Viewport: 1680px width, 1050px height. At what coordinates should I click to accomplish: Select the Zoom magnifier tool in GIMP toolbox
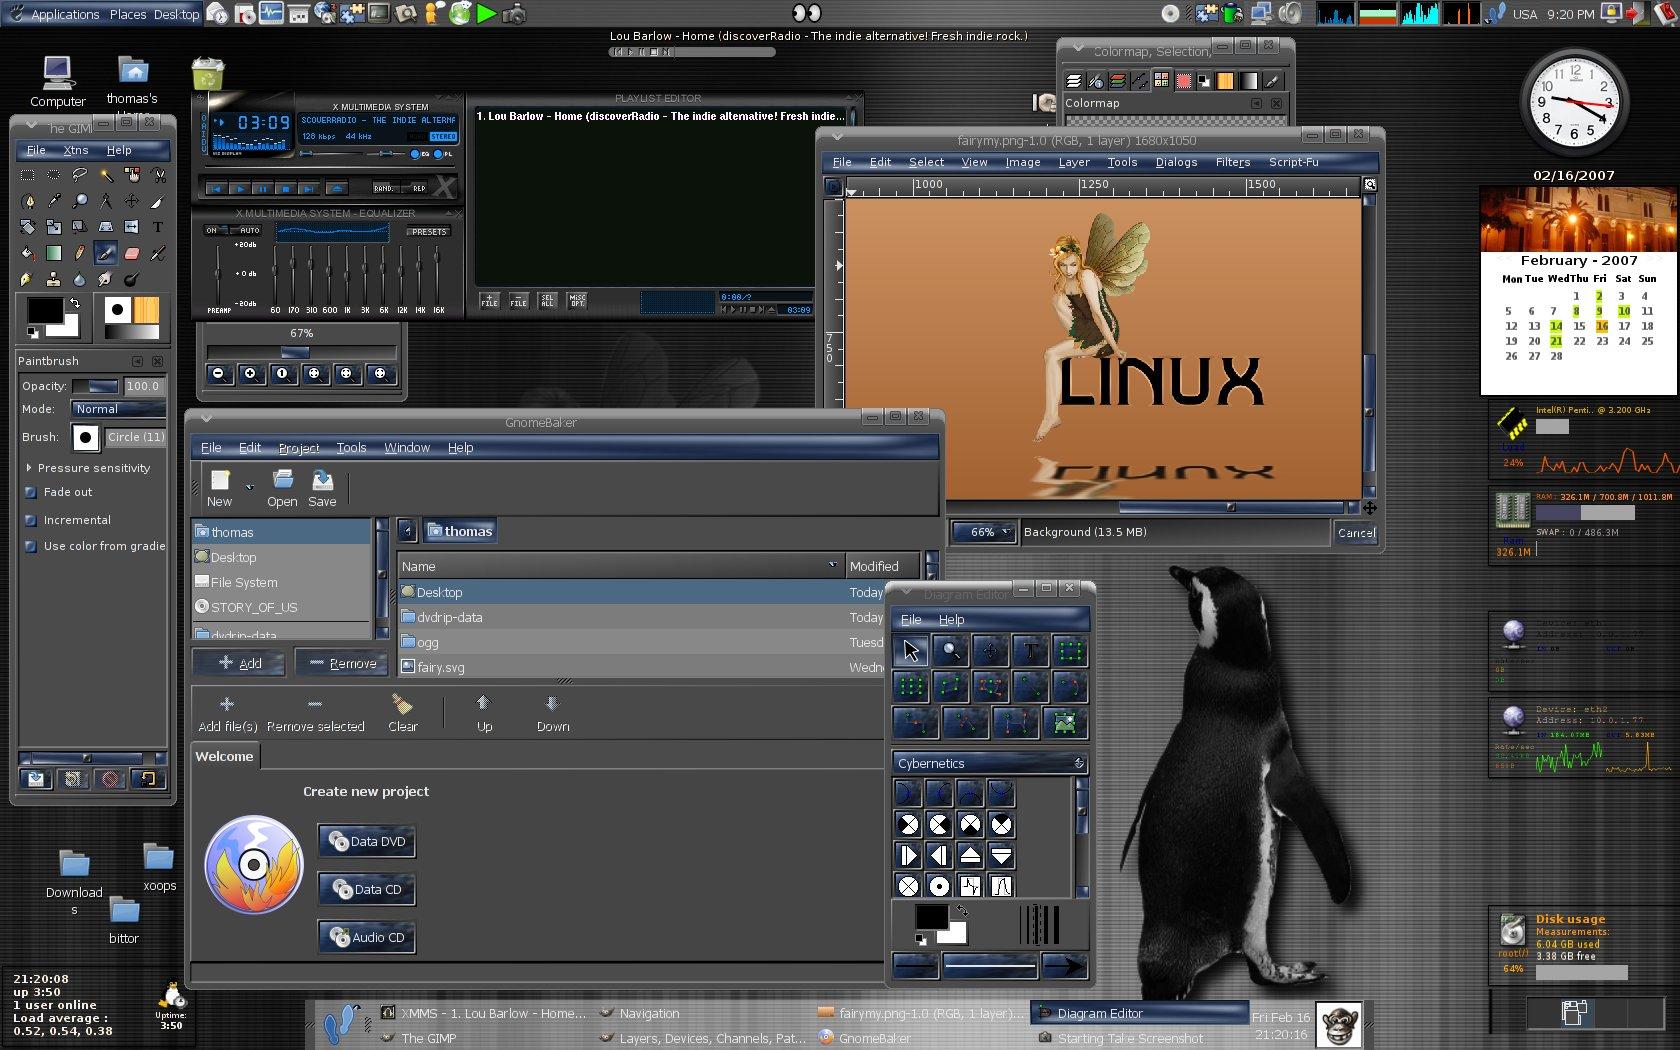click(x=80, y=201)
